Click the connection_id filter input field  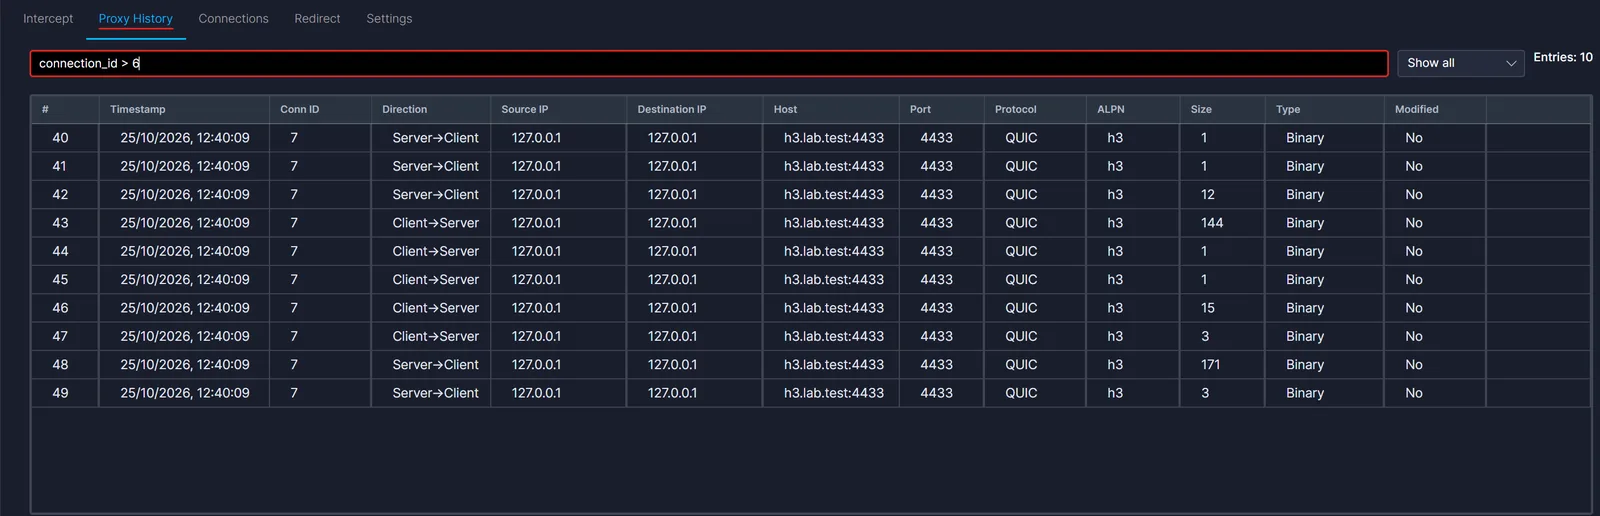pos(709,63)
